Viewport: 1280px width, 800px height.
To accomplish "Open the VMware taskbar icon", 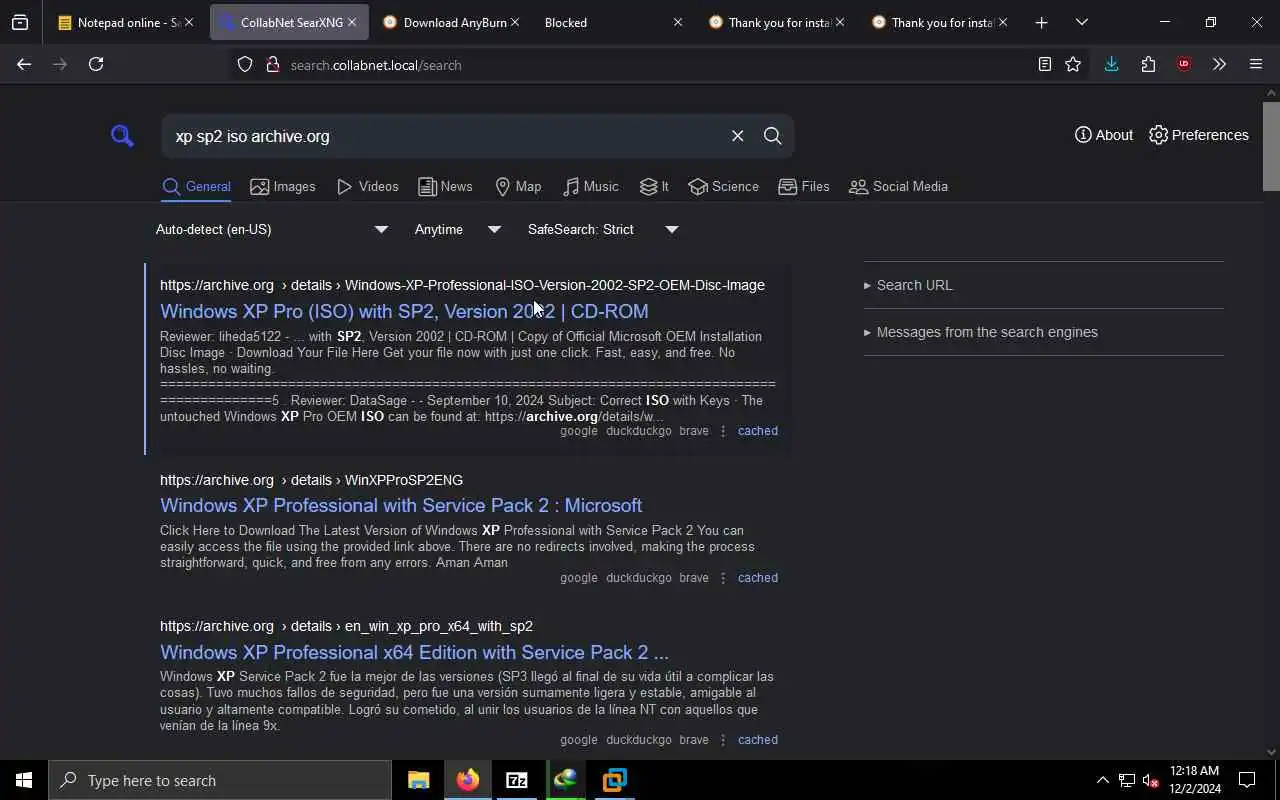I will [615, 780].
